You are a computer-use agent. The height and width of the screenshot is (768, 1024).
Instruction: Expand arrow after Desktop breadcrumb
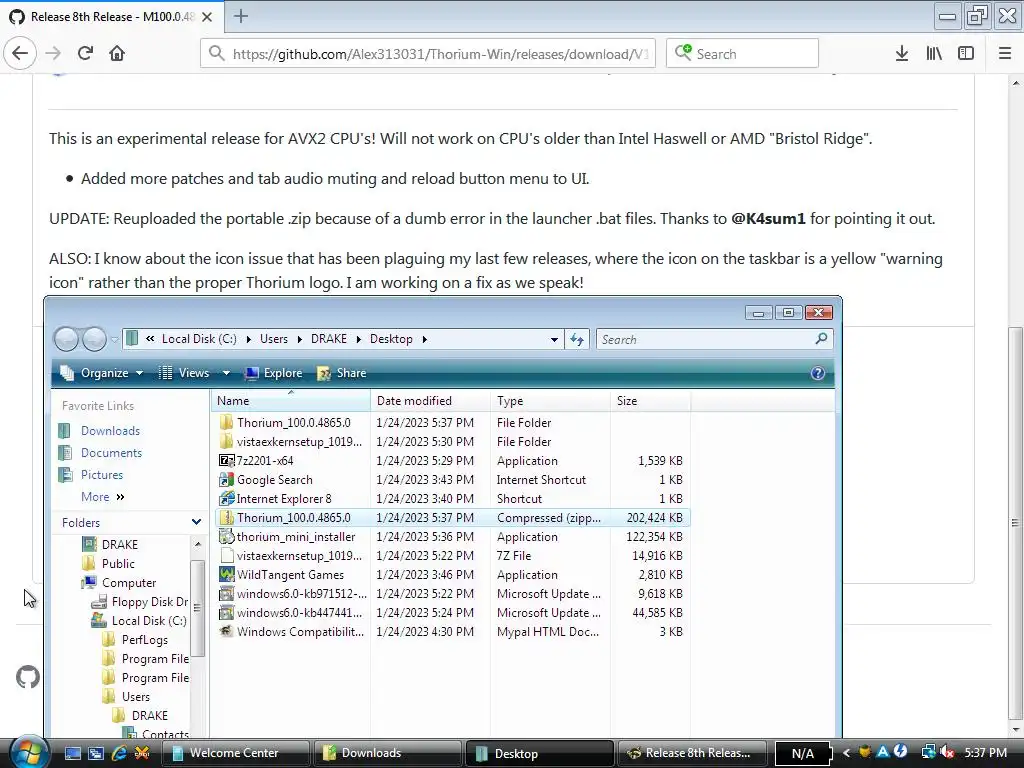click(424, 340)
